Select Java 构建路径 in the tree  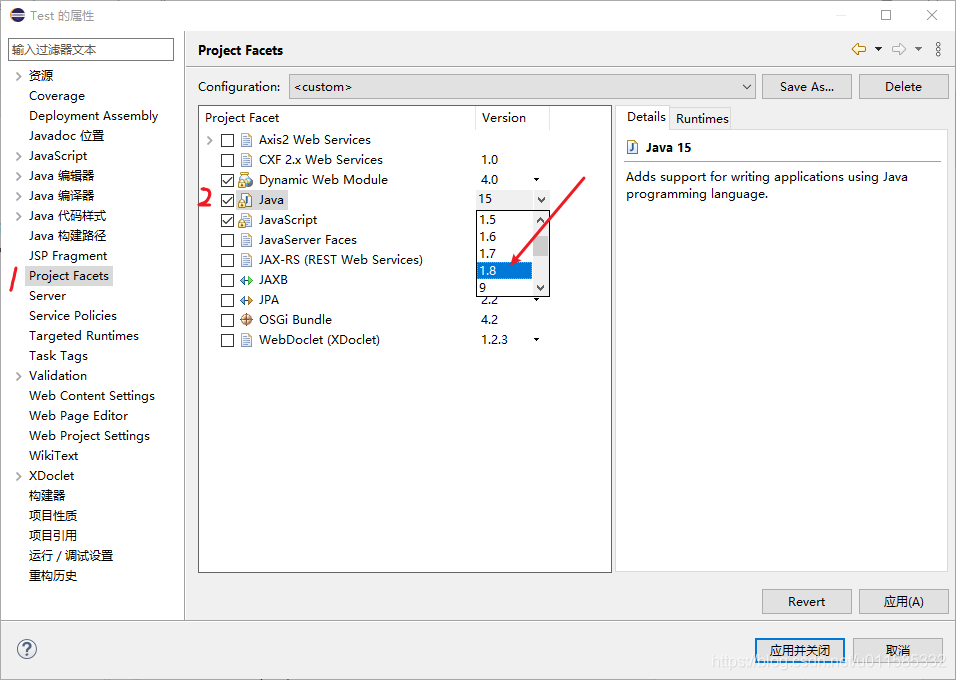point(67,236)
